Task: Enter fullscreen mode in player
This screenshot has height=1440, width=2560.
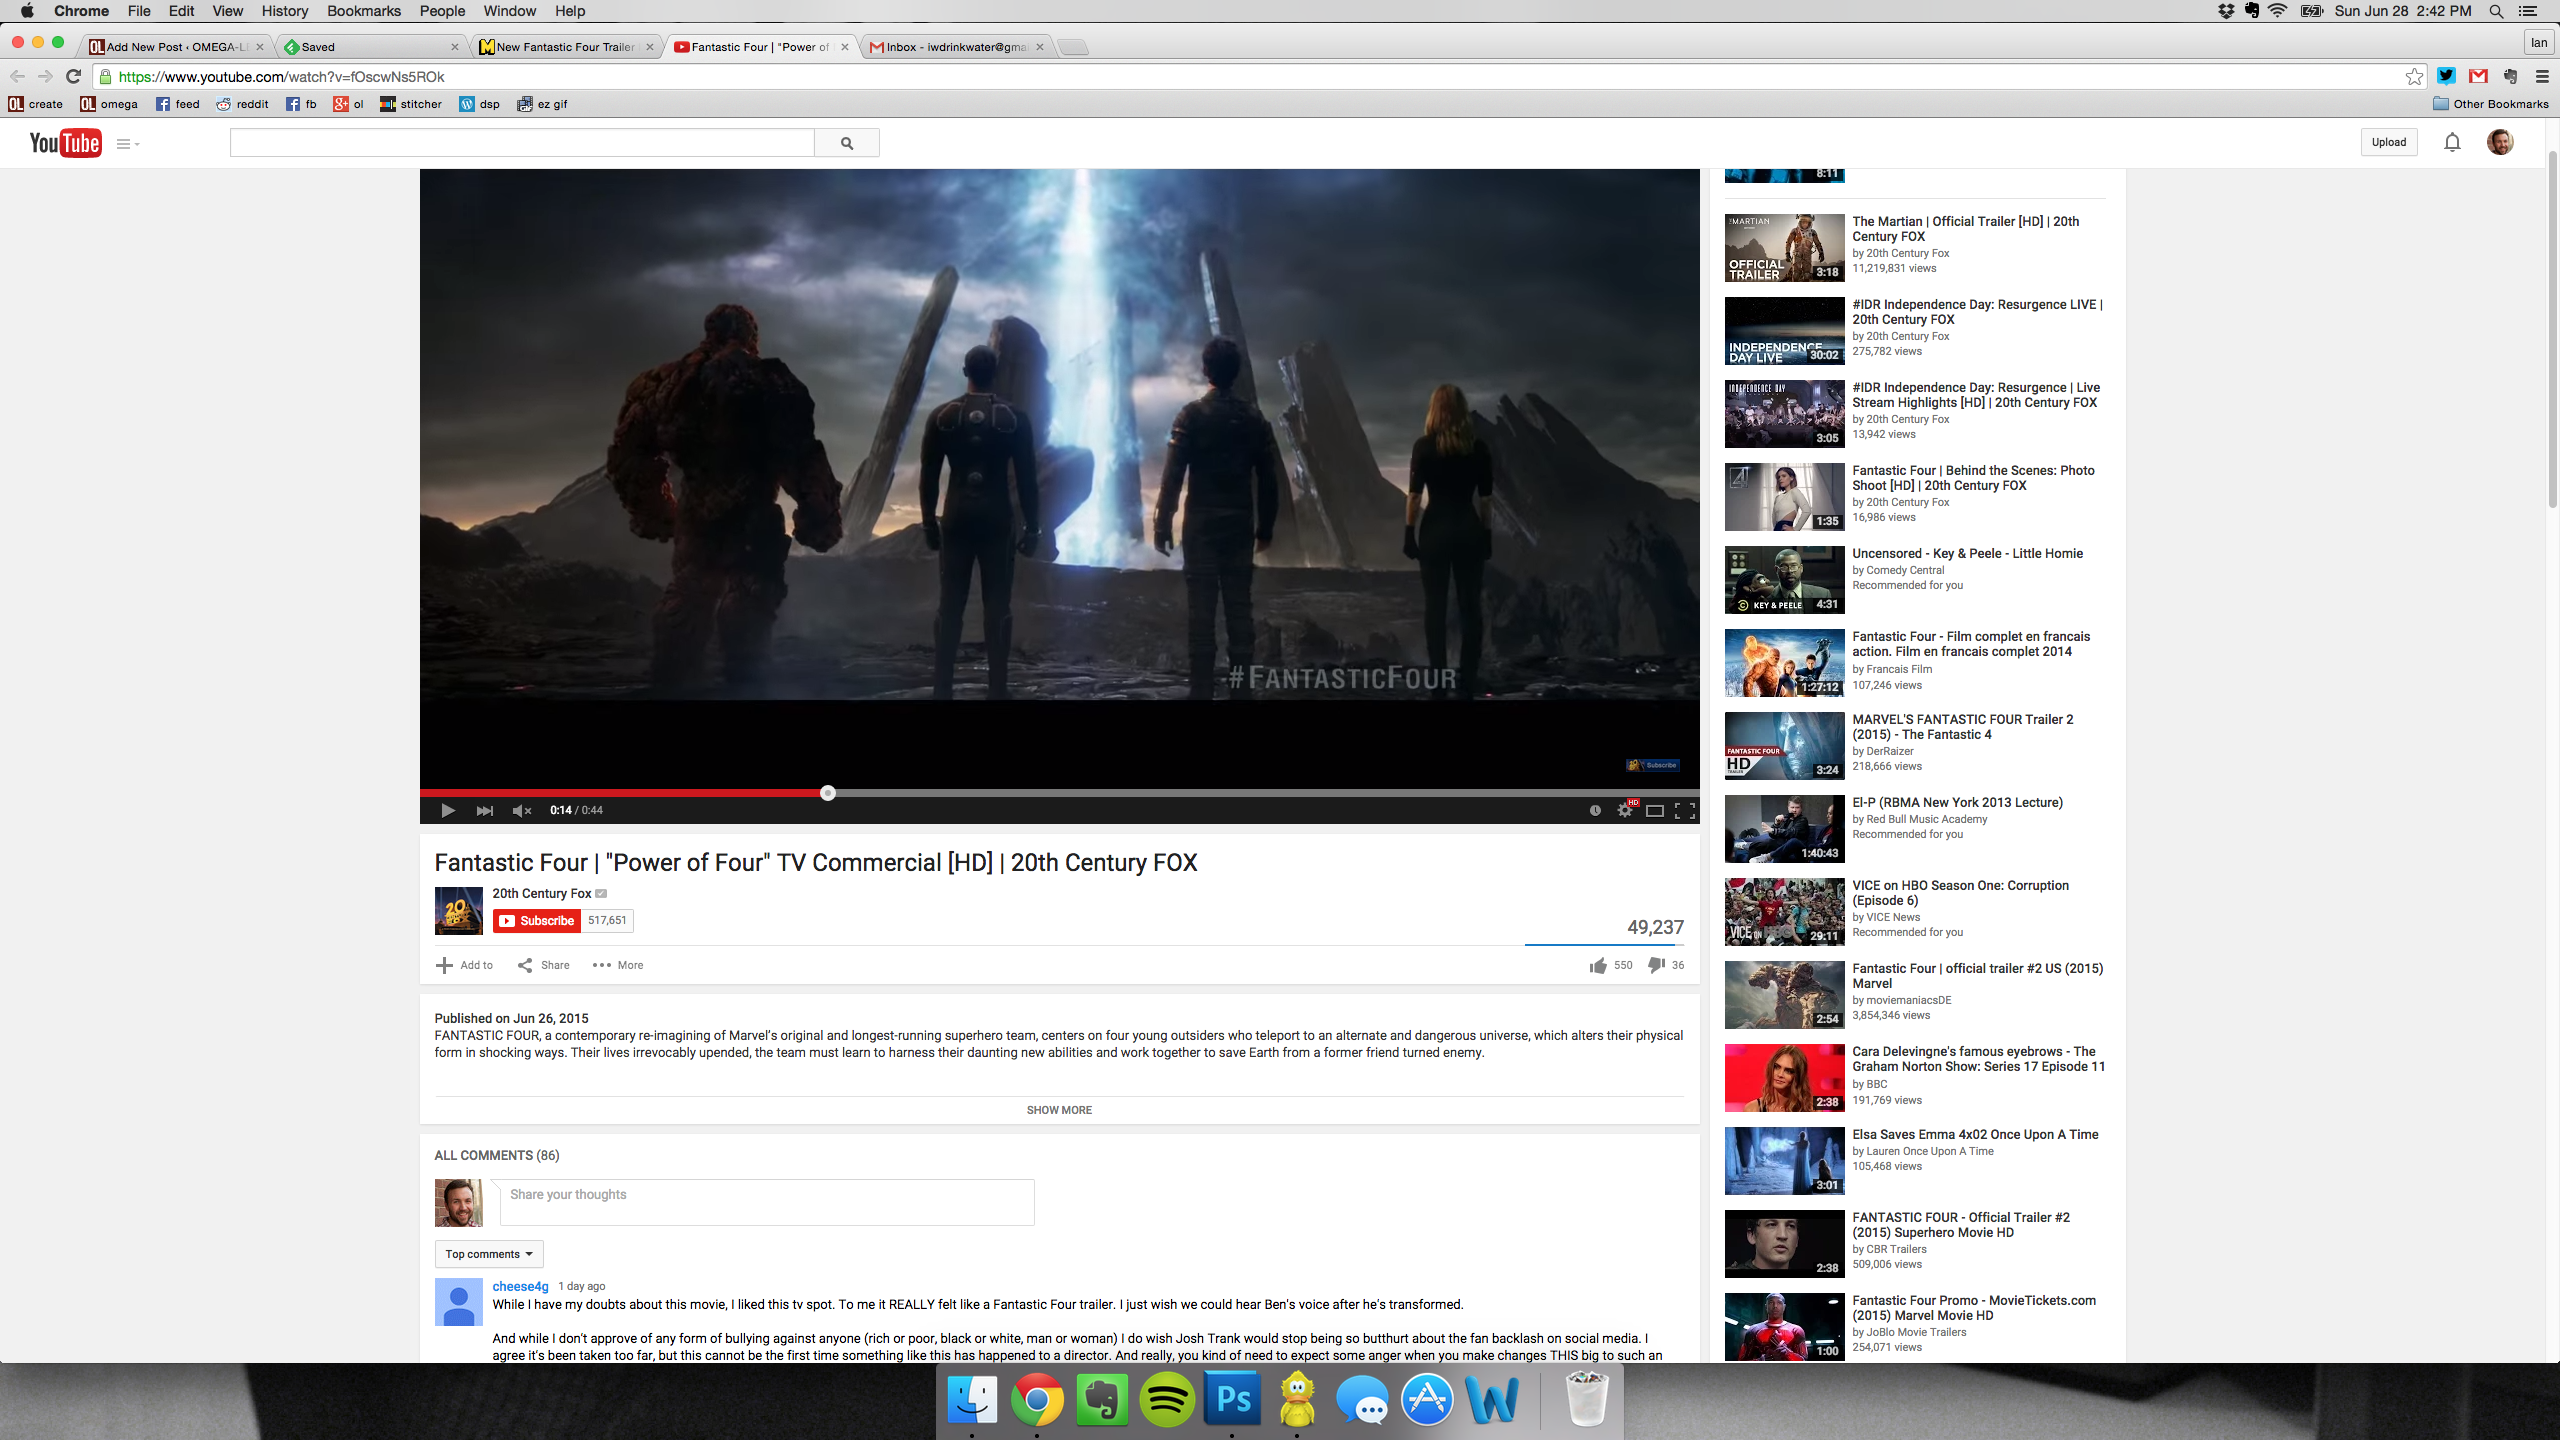Action: [1685, 810]
